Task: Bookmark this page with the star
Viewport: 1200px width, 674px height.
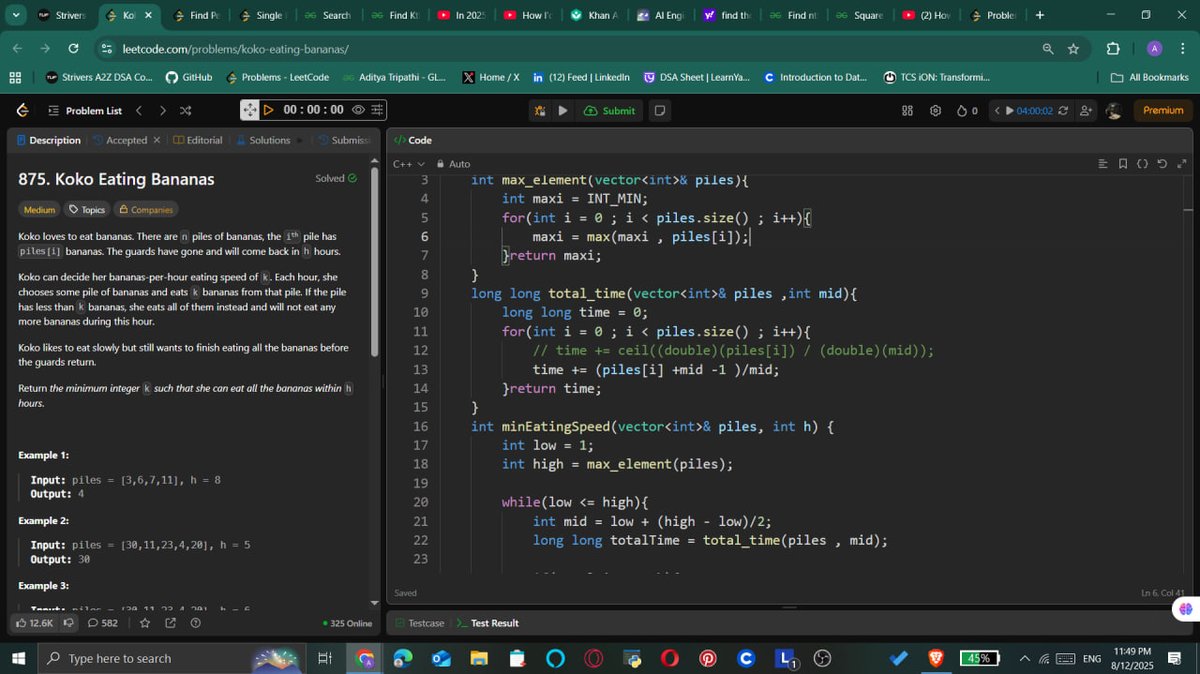Action: click(x=1073, y=48)
